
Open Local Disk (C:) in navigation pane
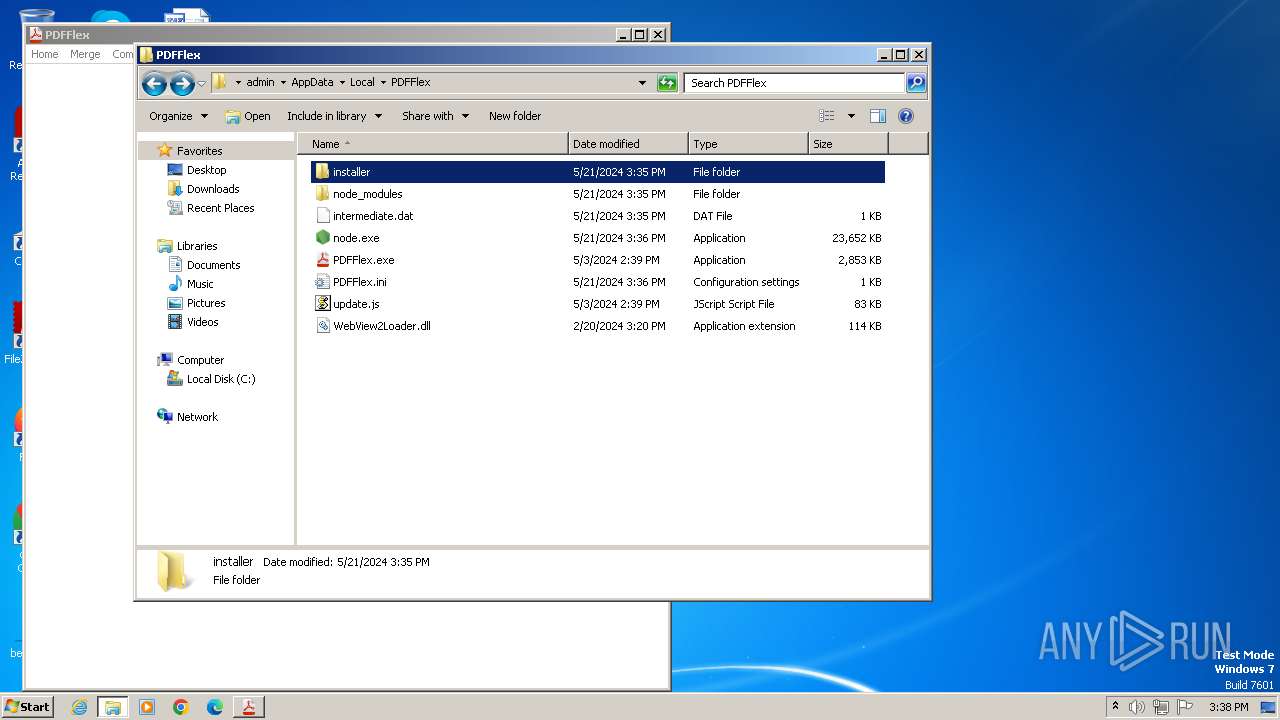(x=221, y=379)
